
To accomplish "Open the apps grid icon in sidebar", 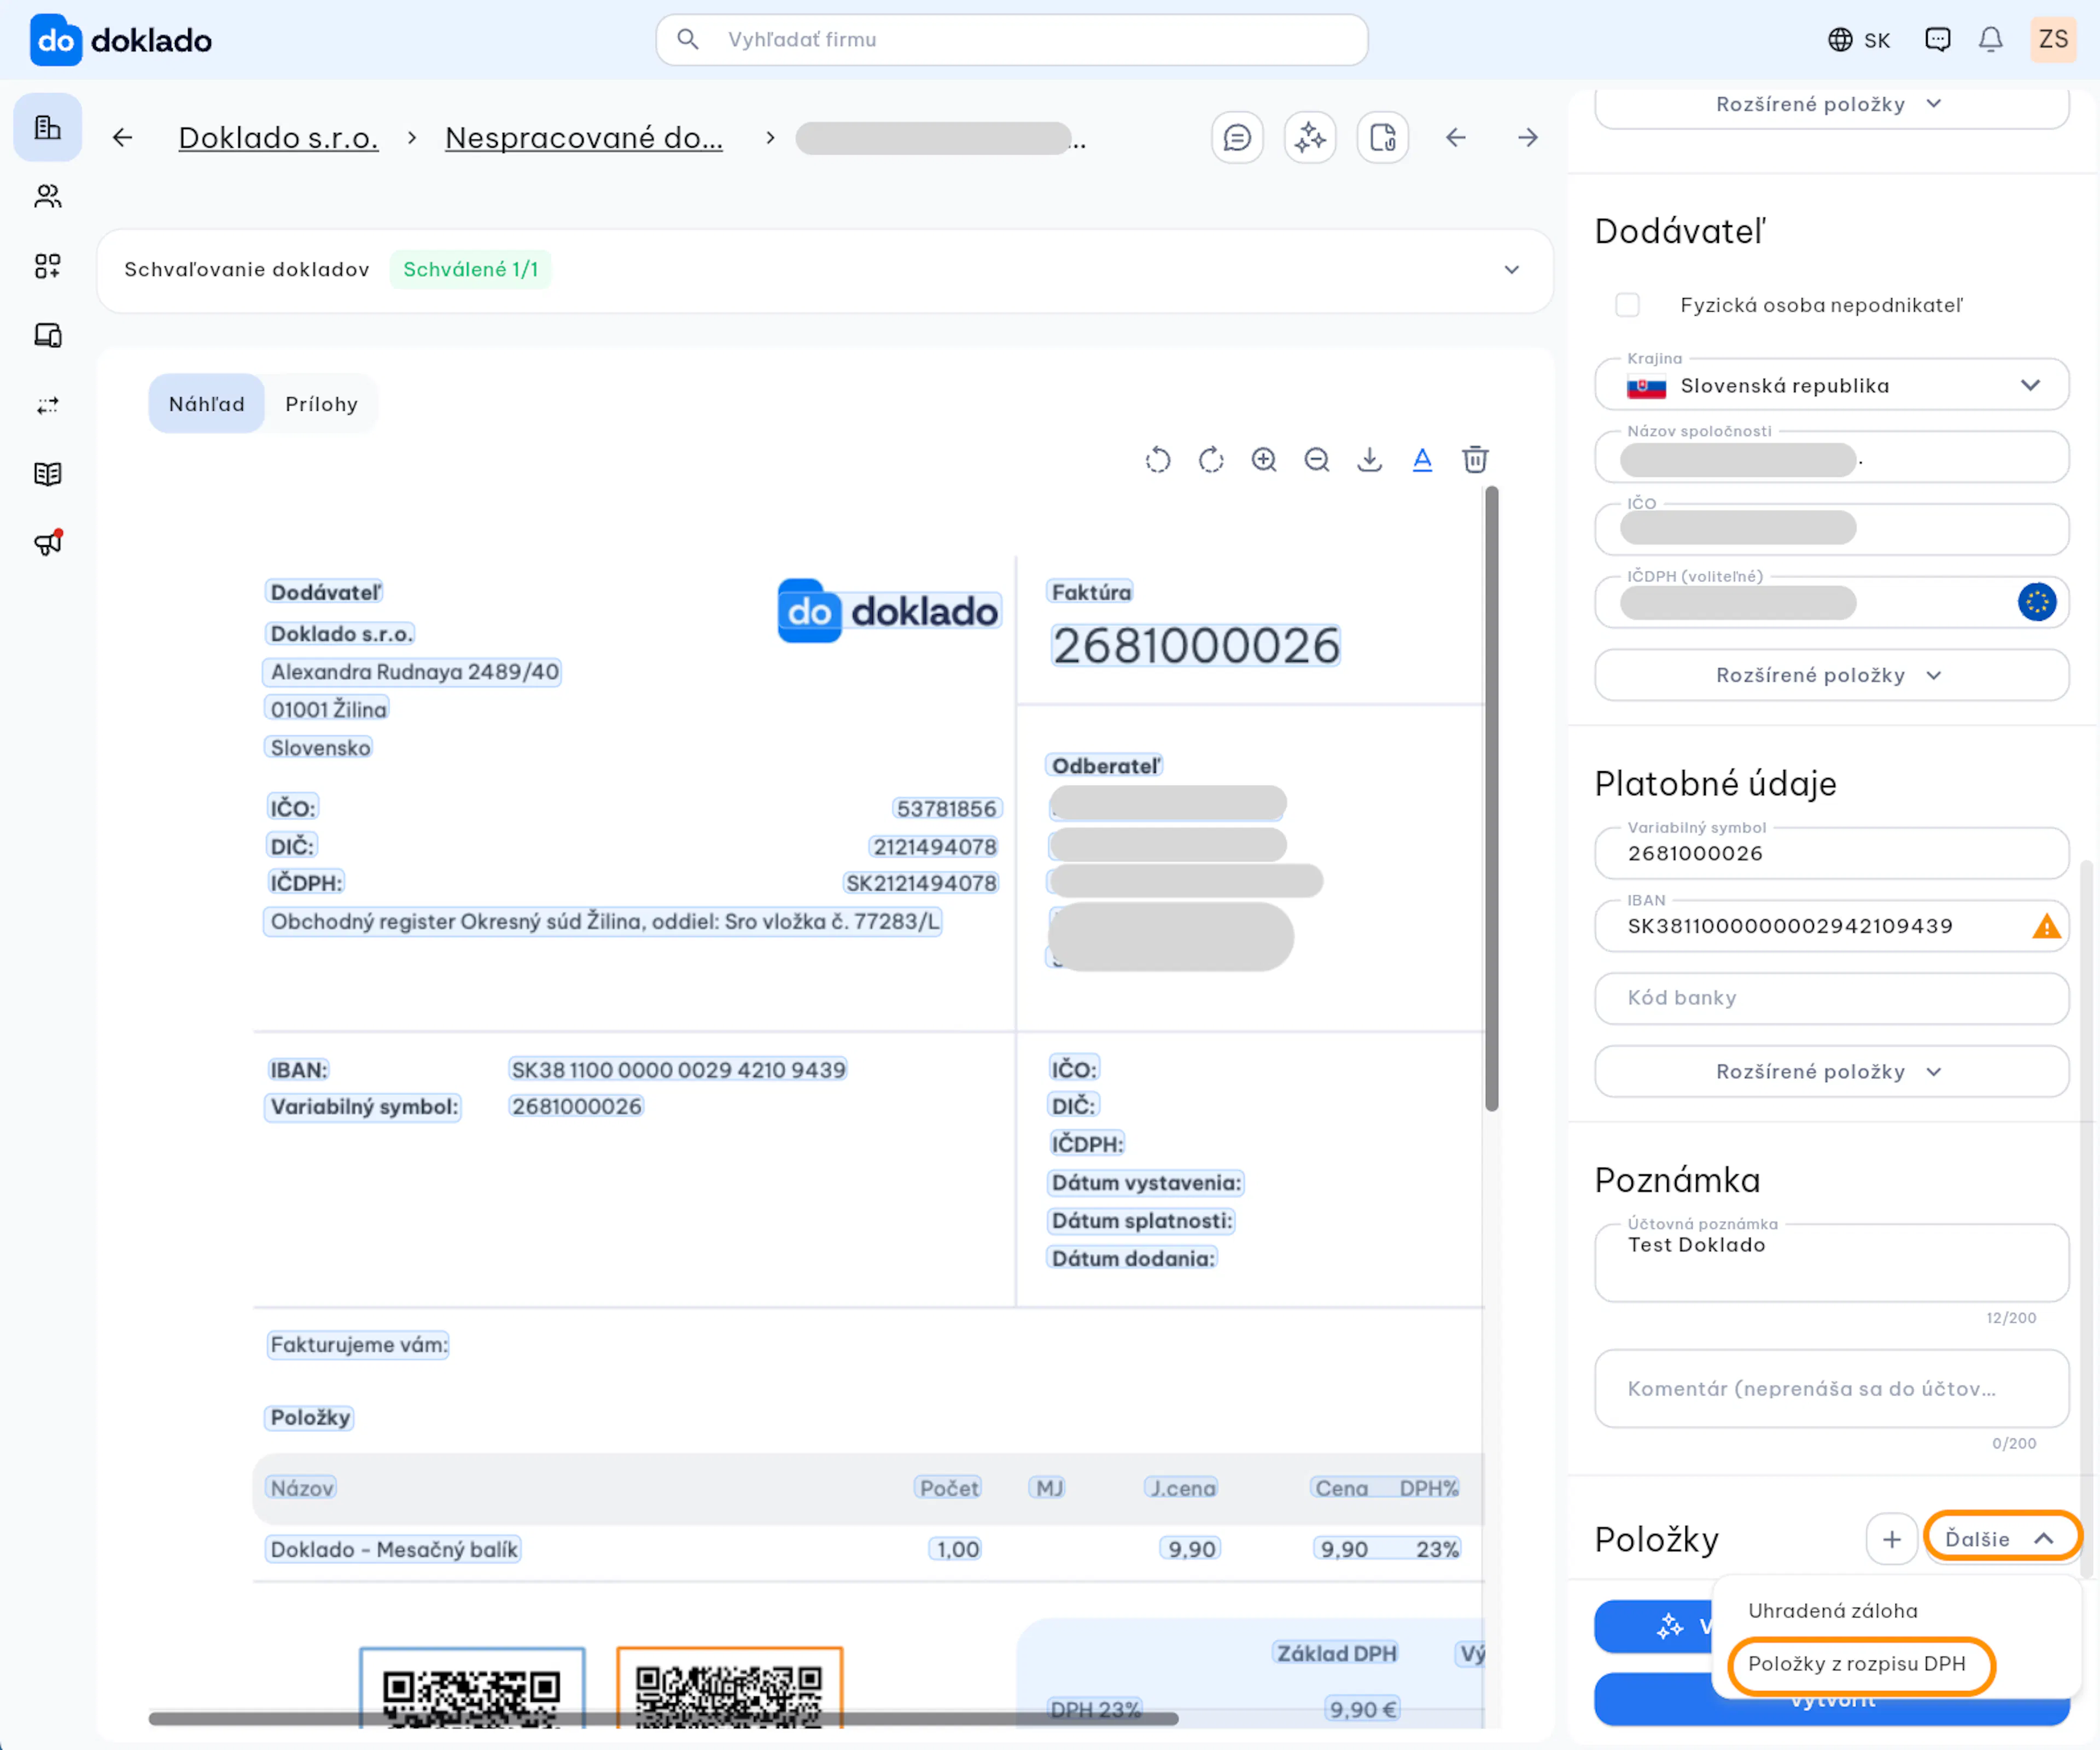I will [x=47, y=266].
